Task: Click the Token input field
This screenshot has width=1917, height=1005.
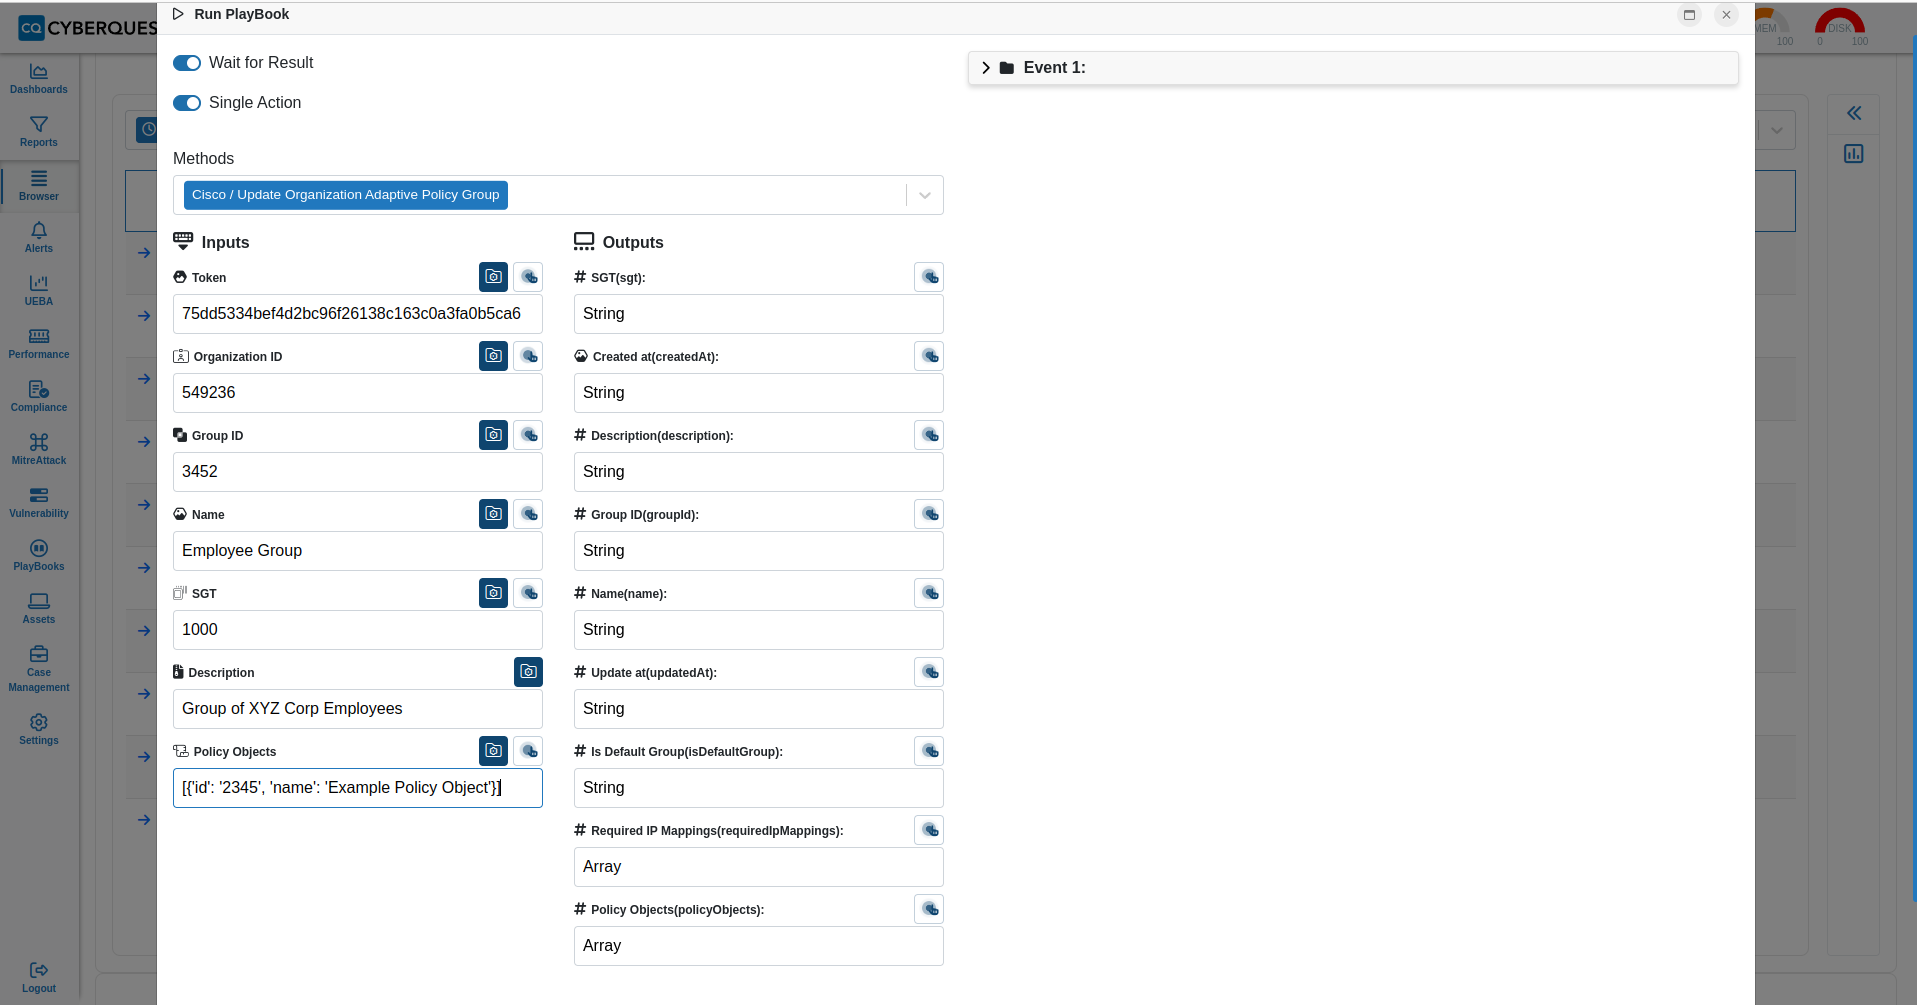Action: (x=358, y=314)
